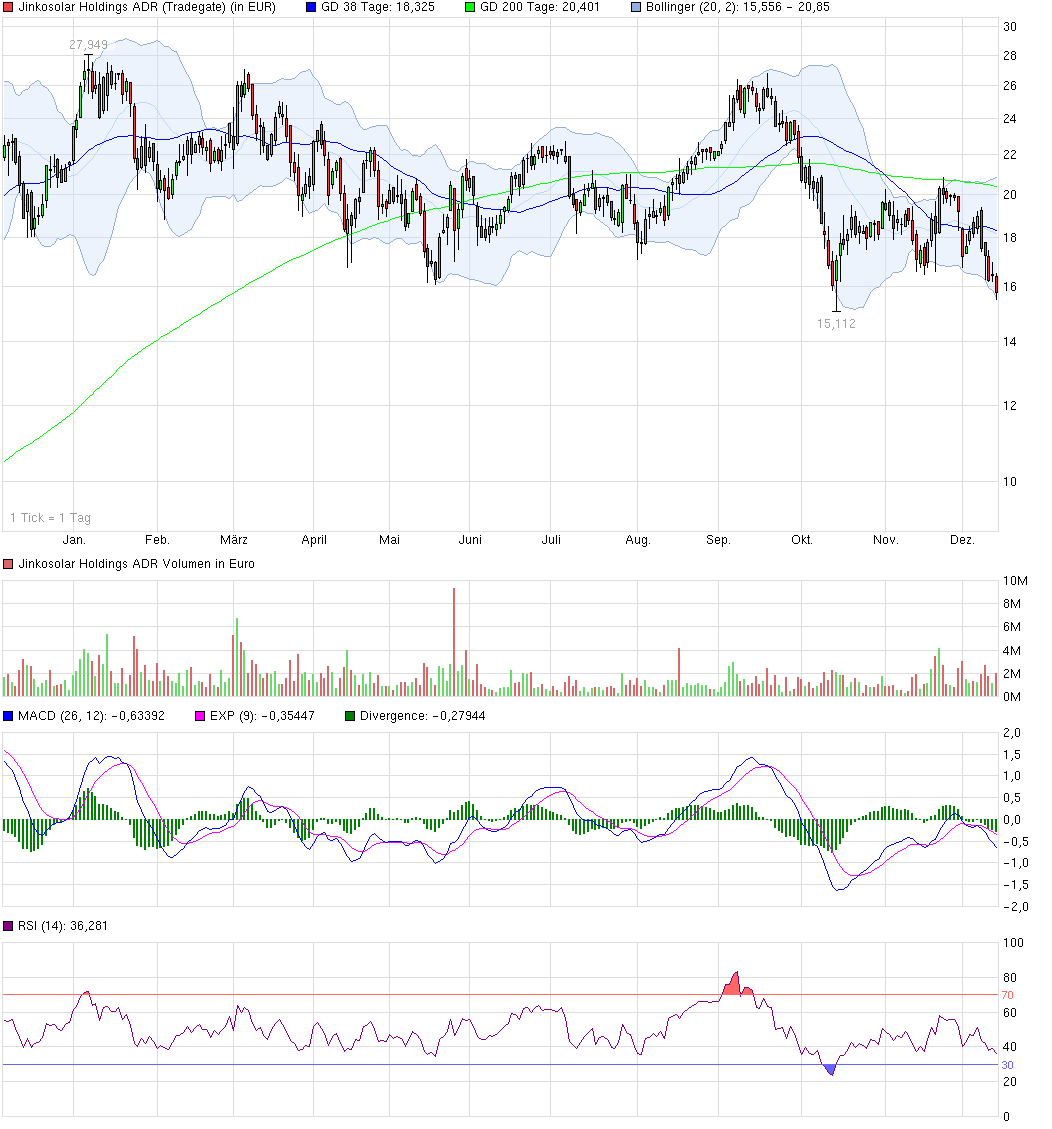The image size is (1052, 1129).
Task: Click the 27,949 high price label
Action: click(x=86, y=43)
